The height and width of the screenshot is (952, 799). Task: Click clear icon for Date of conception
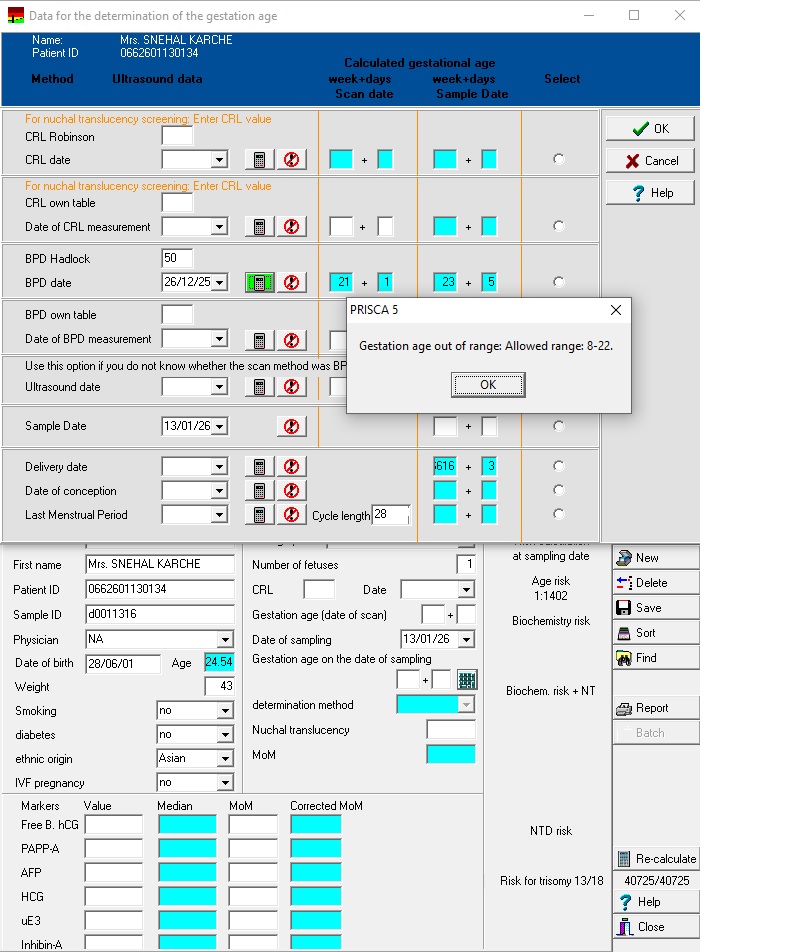point(291,491)
